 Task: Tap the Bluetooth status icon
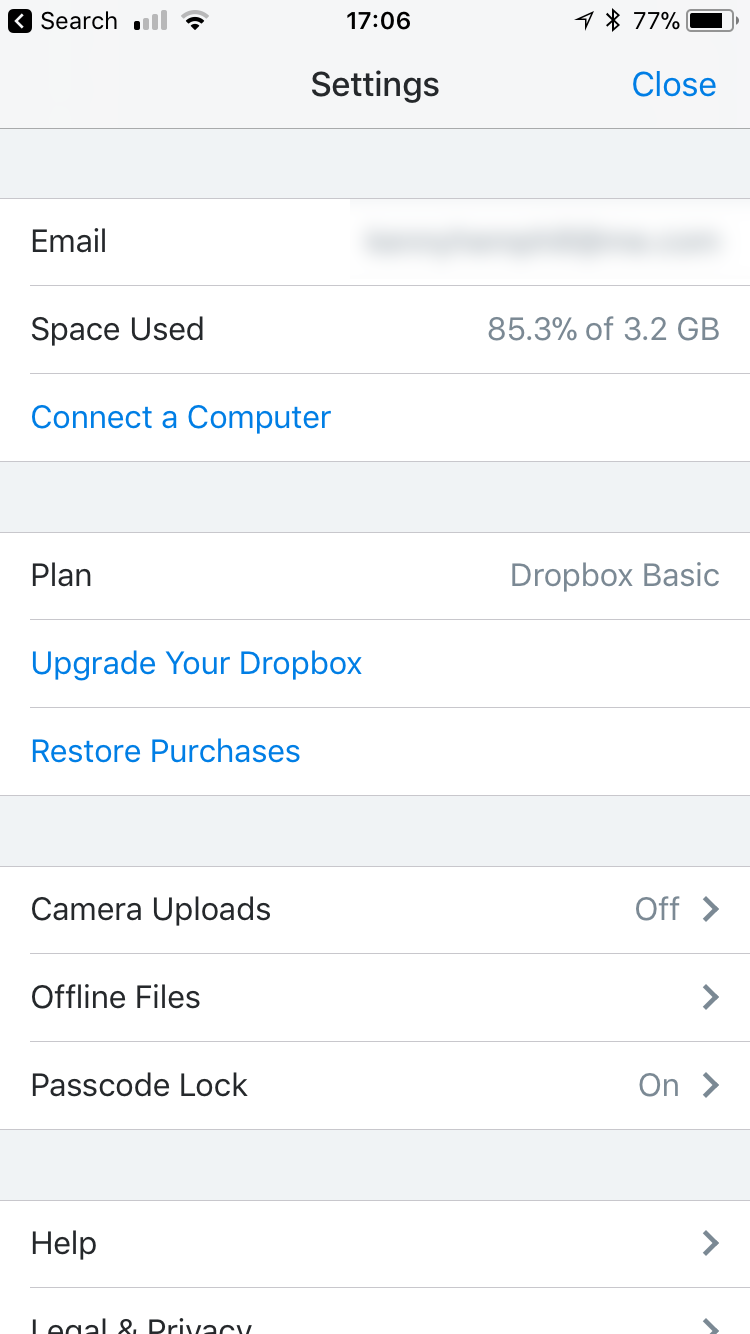click(614, 21)
